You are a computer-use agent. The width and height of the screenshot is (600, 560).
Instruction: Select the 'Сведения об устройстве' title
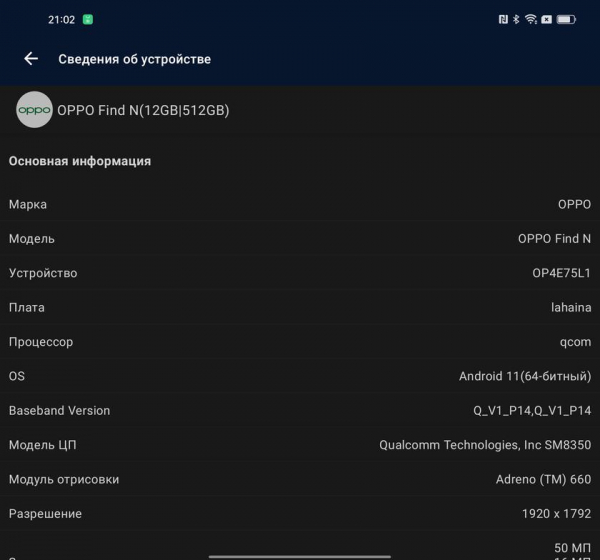click(135, 59)
